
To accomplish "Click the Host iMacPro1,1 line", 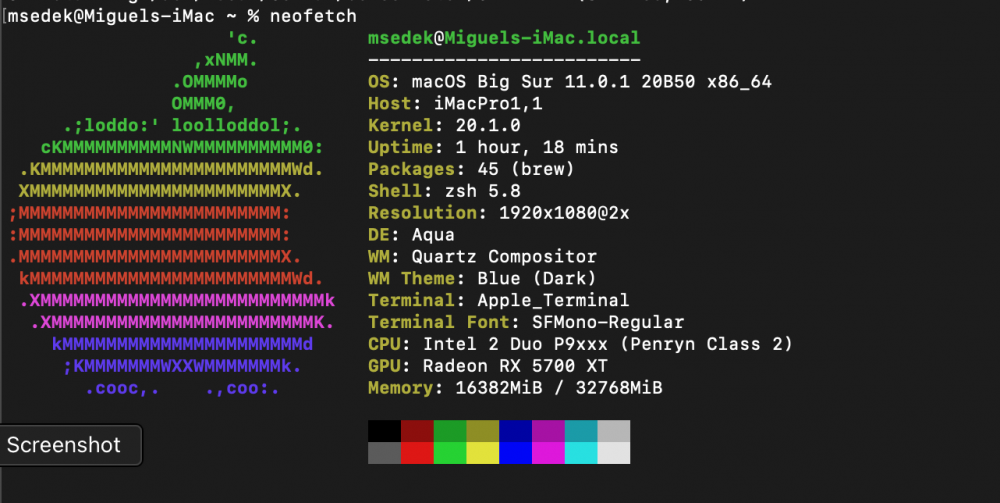I will tap(455, 104).
